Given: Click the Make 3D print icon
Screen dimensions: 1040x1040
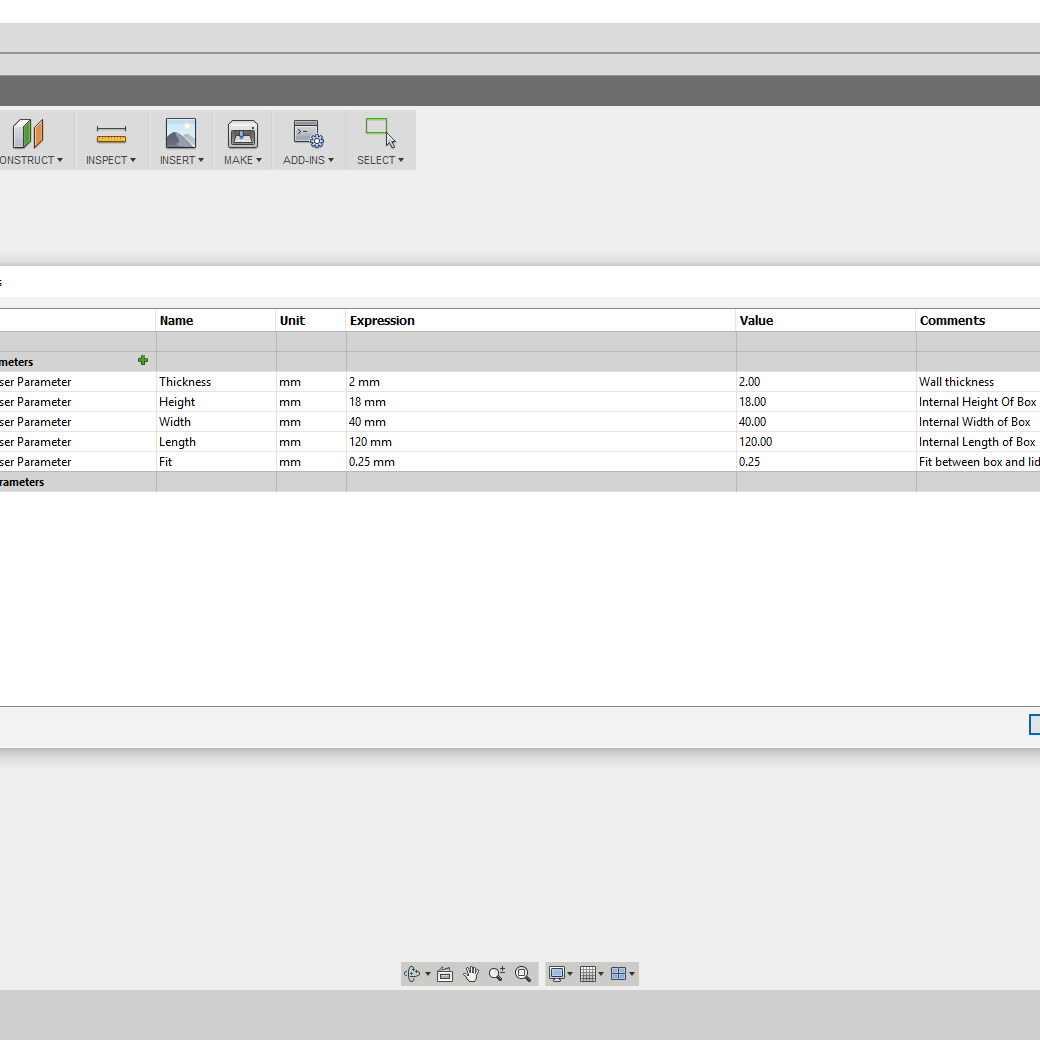Looking at the screenshot, I should pos(243,133).
